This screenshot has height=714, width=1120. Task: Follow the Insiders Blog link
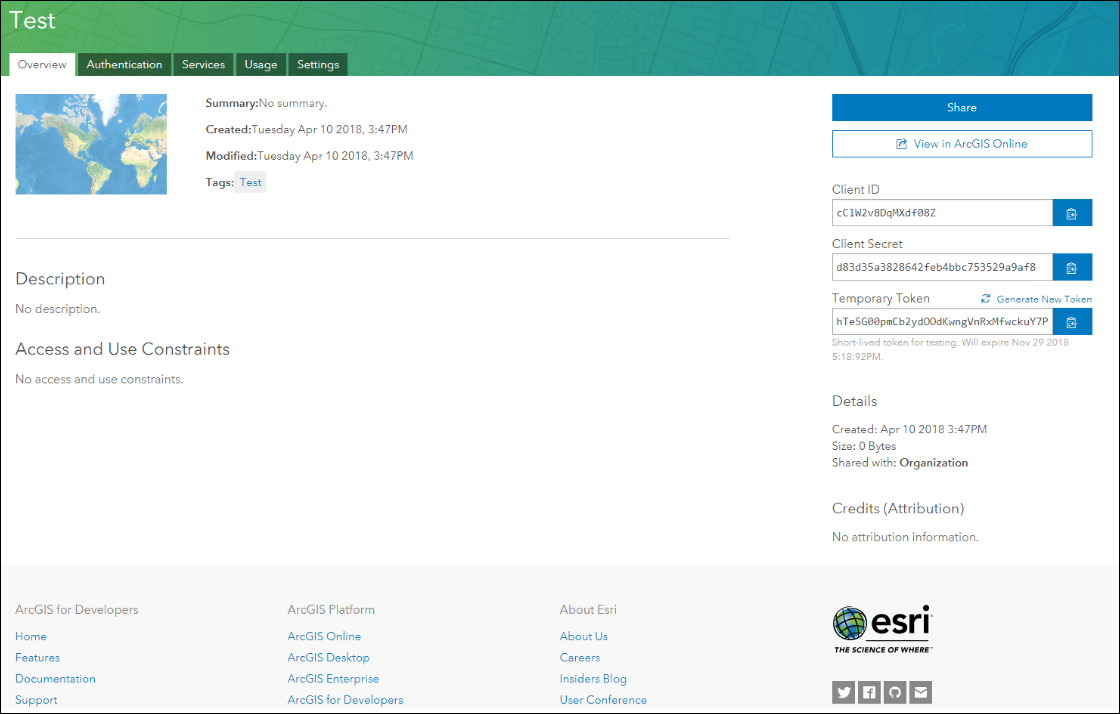(x=593, y=679)
